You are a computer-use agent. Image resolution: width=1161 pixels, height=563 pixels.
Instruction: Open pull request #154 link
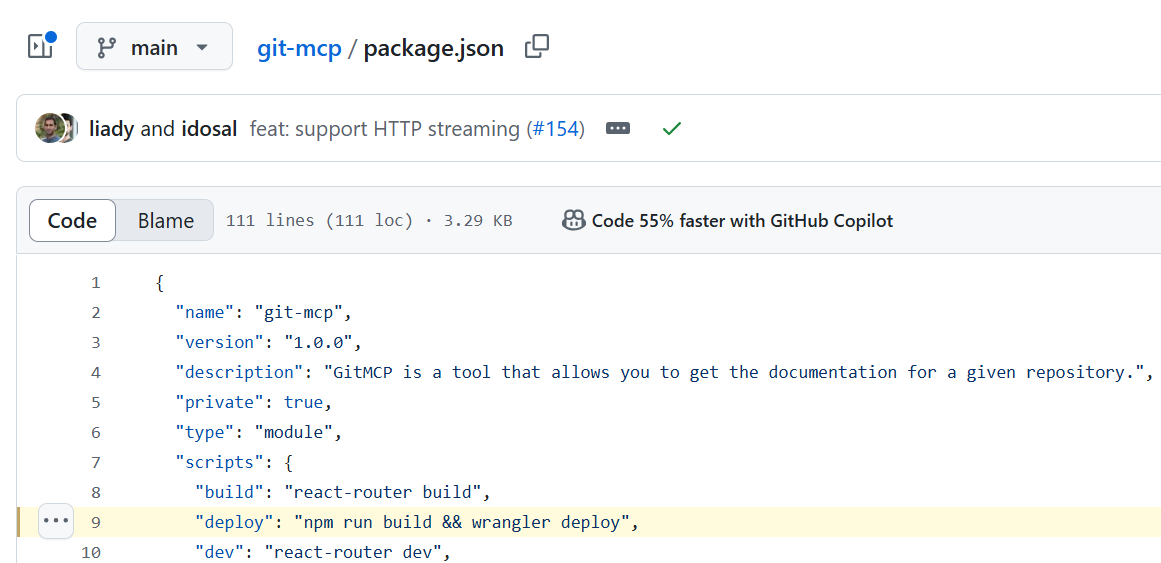[x=555, y=129]
